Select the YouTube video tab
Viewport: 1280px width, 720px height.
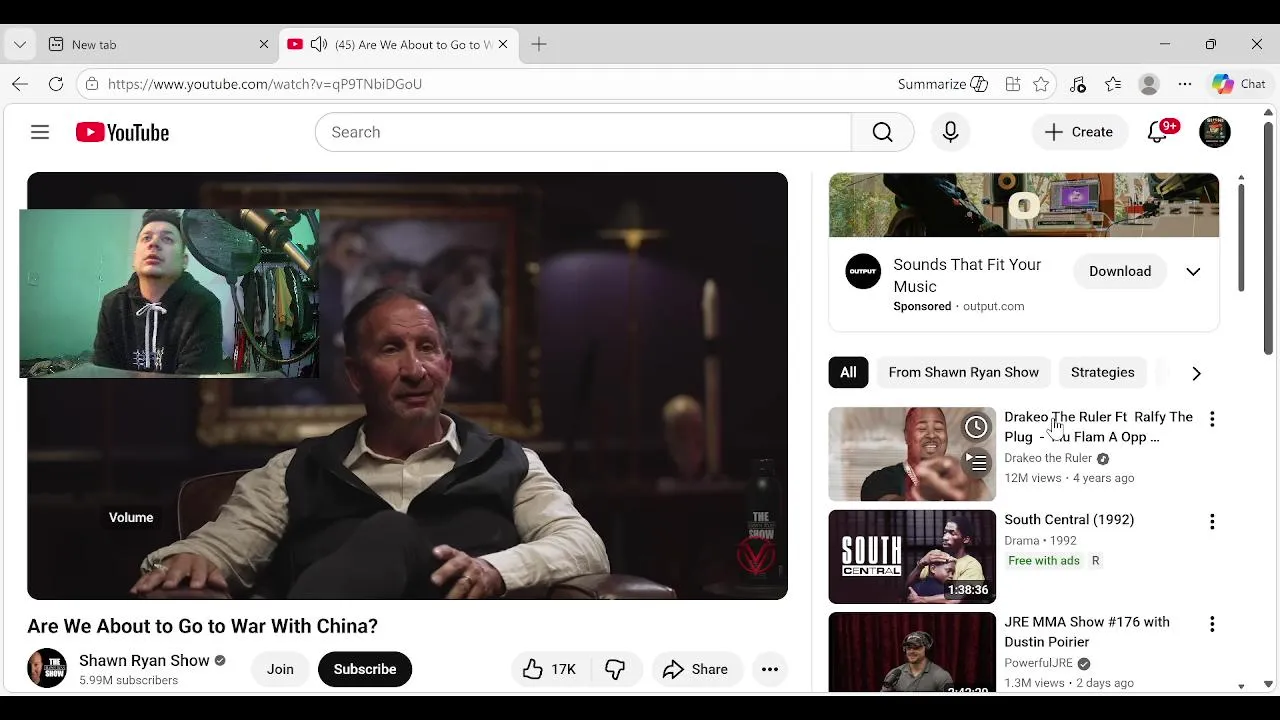[398, 44]
